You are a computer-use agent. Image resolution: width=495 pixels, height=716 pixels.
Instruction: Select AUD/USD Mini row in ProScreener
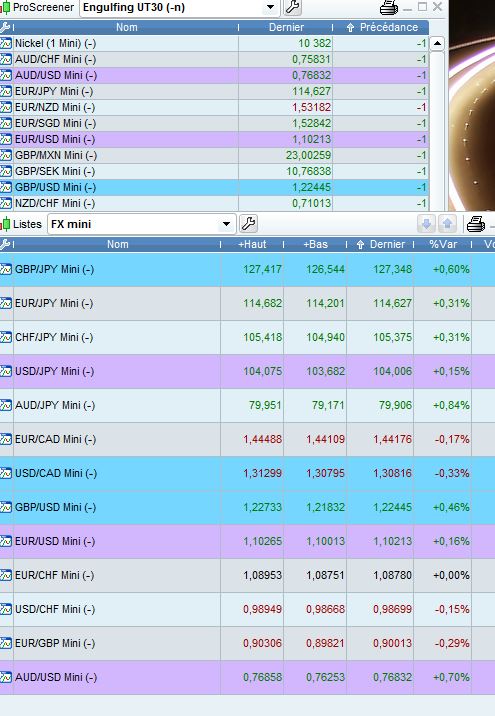(x=214, y=75)
